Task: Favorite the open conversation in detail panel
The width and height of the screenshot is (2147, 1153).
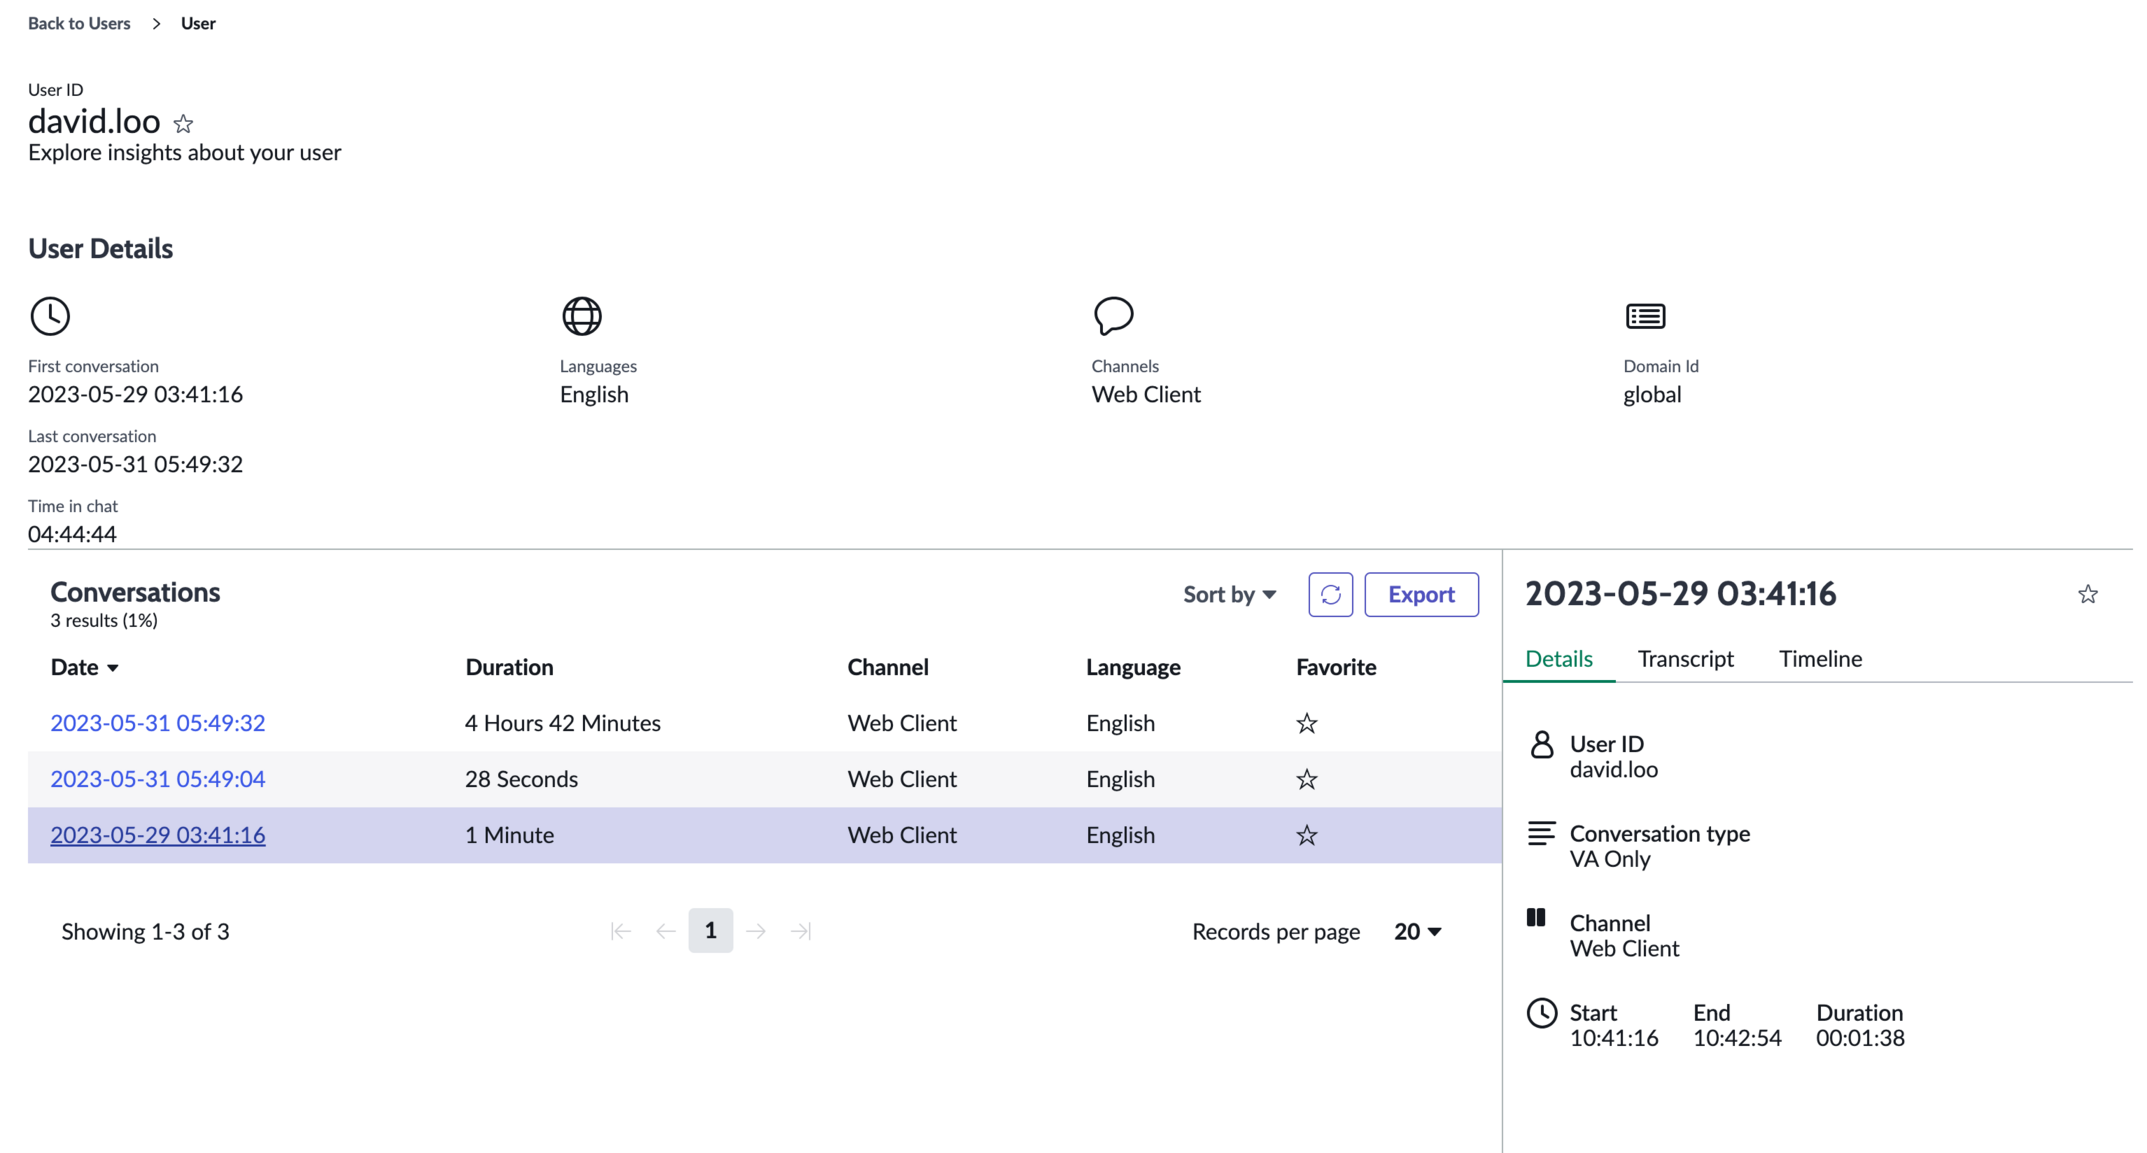Action: 2087,594
